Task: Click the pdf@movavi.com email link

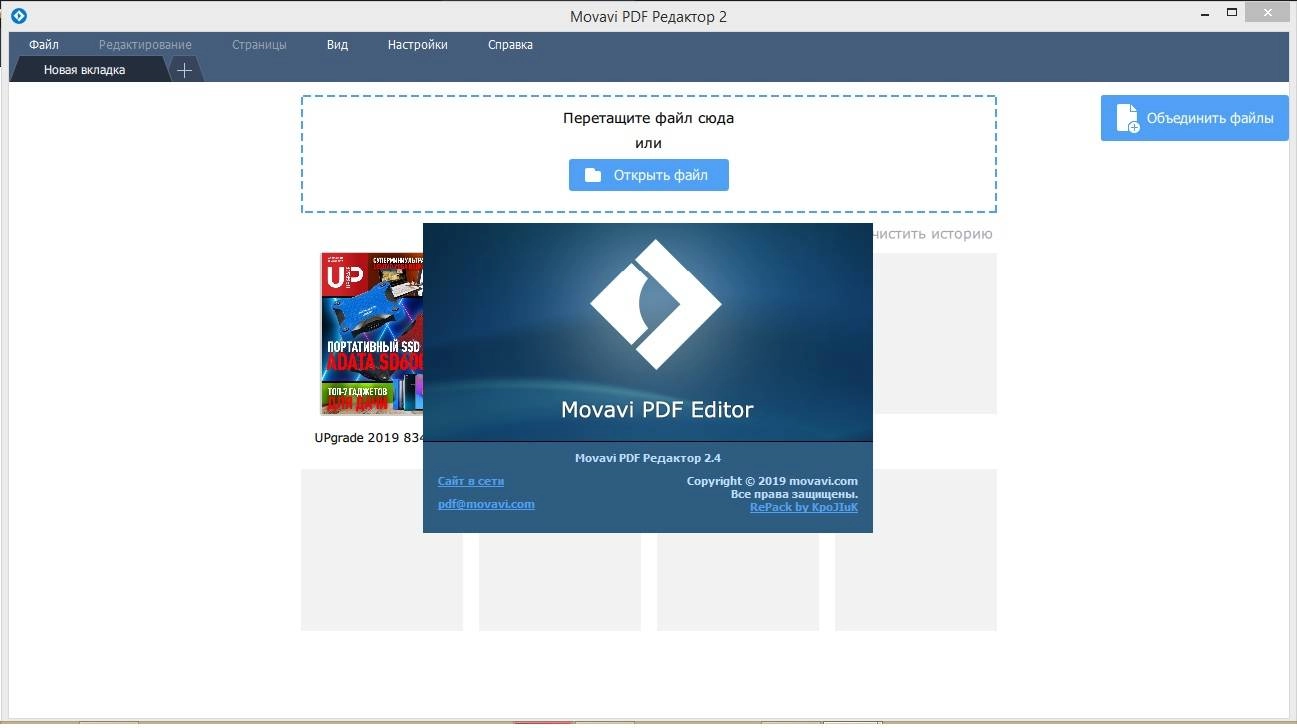Action: (x=486, y=504)
